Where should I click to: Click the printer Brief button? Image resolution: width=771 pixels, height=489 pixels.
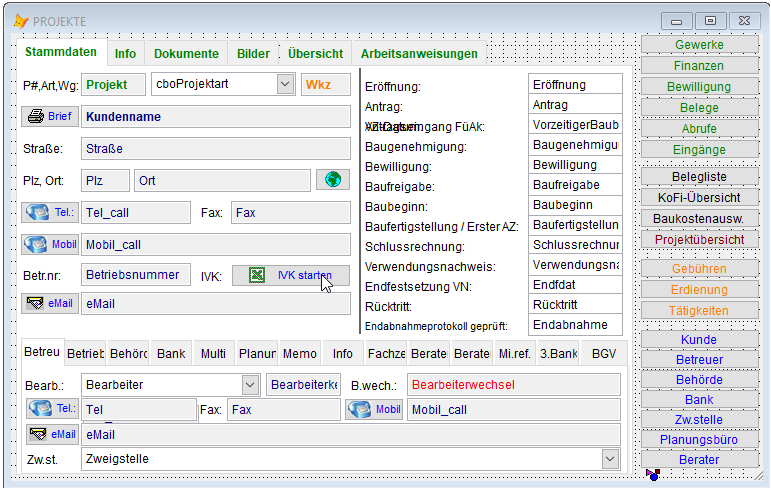[x=50, y=117]
